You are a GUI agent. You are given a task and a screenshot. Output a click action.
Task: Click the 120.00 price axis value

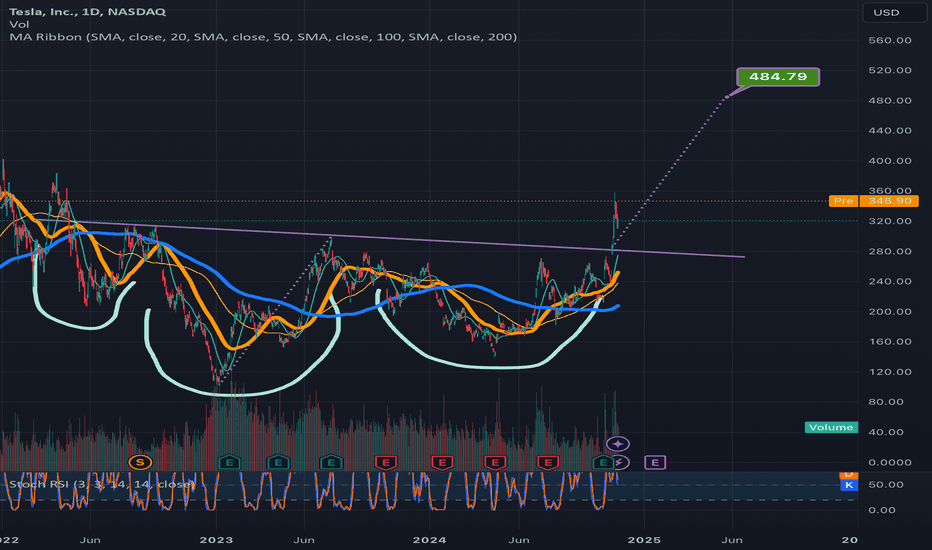889,372
